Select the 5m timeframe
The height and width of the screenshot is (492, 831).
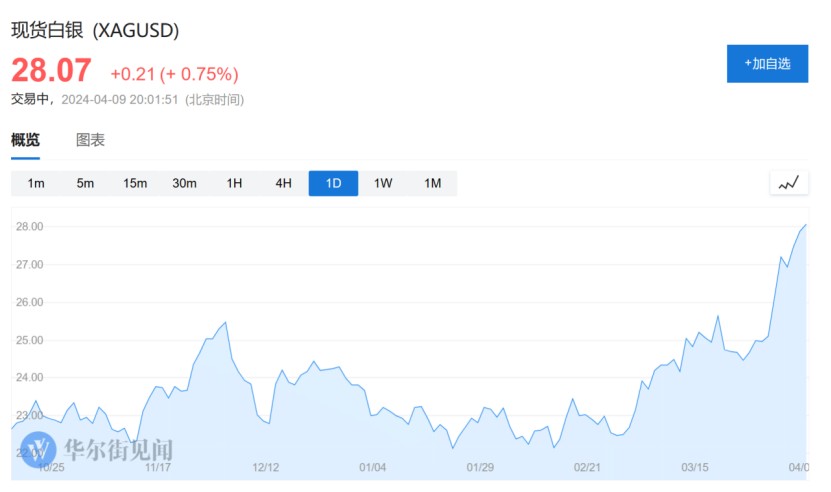tap(85, 183)
